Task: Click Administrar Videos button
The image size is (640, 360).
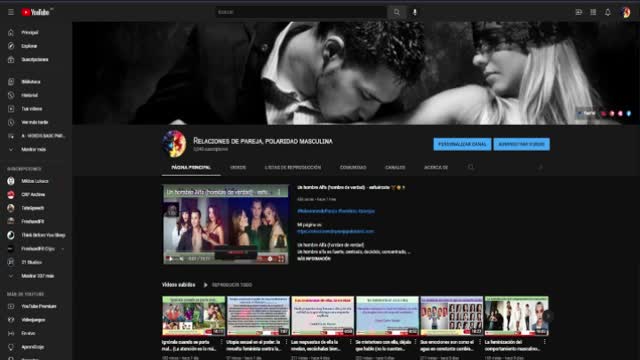Action: coord(522,144)
